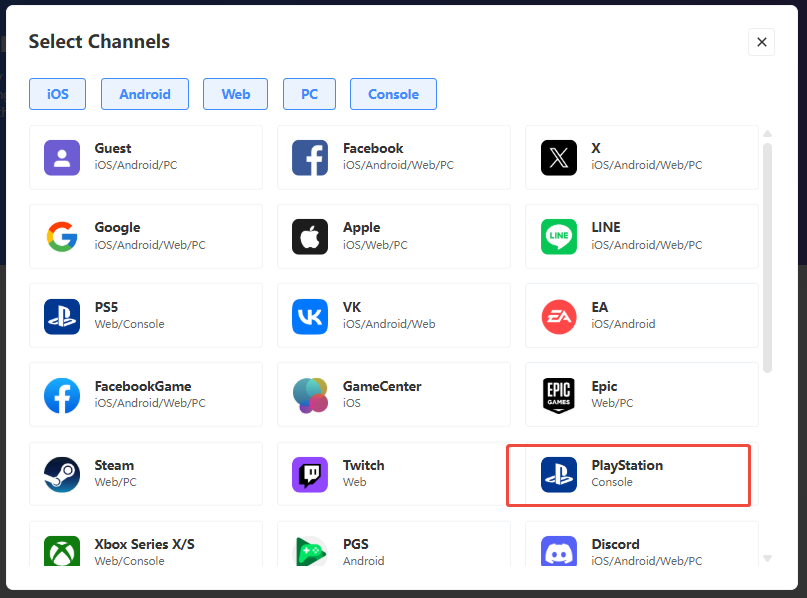Click the "Guest" channel name
Screen dimensions: 807x598
113,148
